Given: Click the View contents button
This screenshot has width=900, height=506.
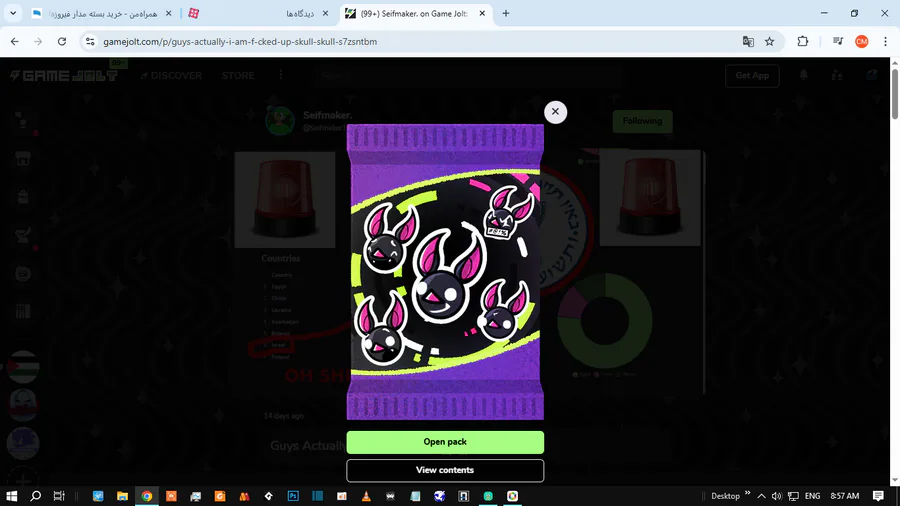Looking at the screenshot, I should 445,470.
